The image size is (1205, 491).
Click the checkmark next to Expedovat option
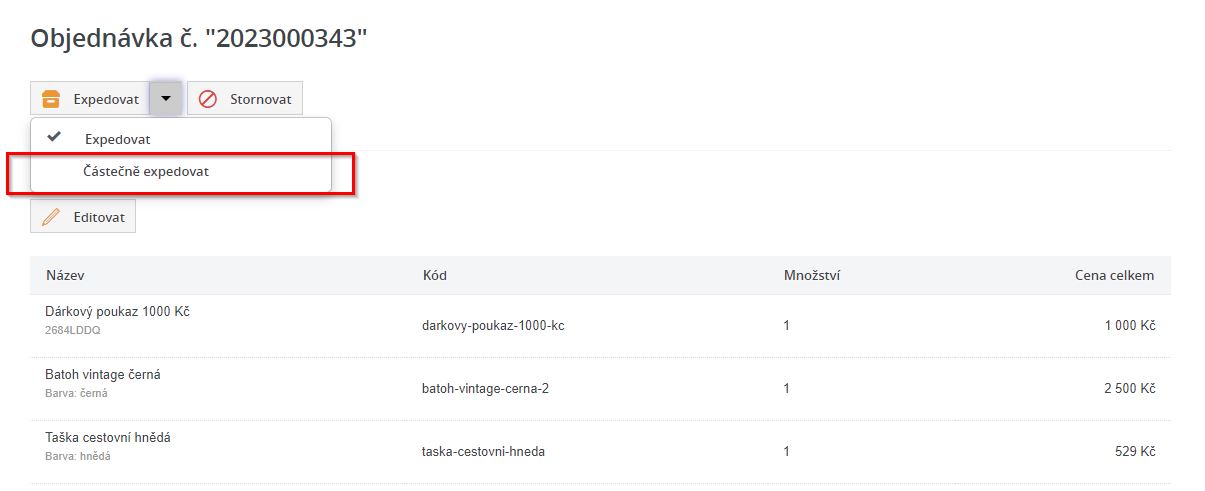click(x=55, y=138)
